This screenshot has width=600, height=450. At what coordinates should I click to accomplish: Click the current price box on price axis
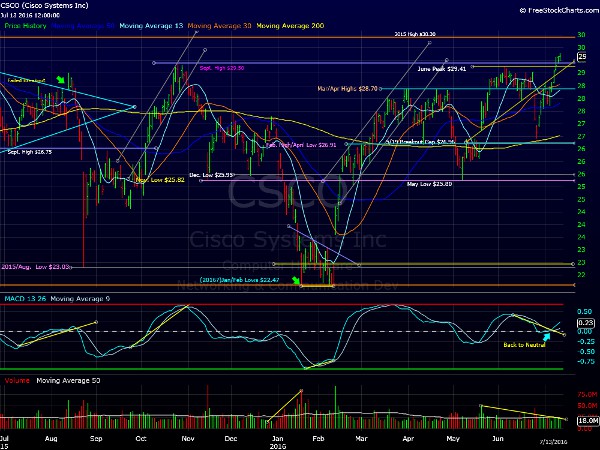[x=582, y=57]
